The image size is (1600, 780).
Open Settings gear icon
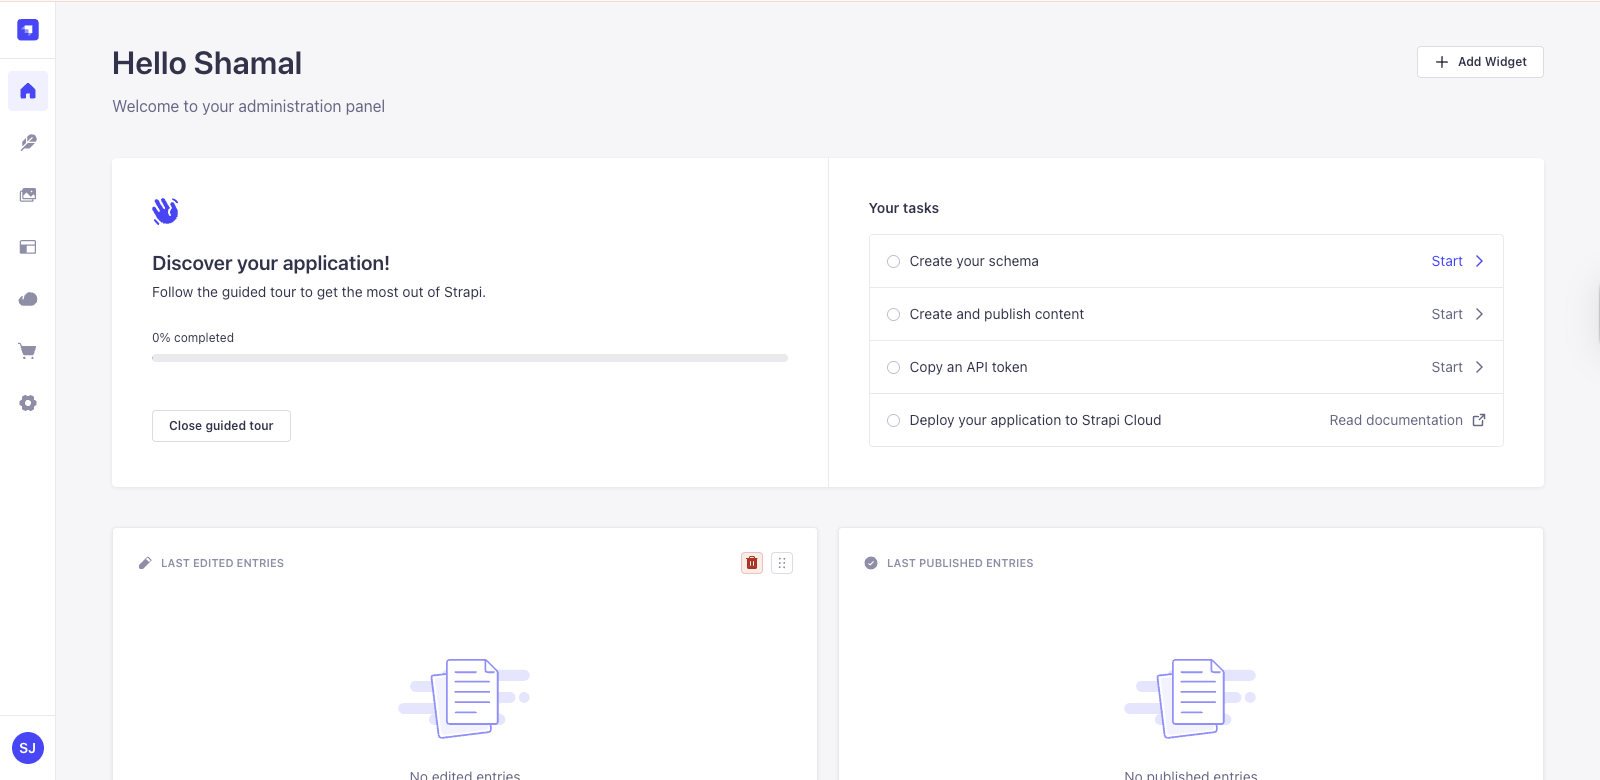point(28,403)
